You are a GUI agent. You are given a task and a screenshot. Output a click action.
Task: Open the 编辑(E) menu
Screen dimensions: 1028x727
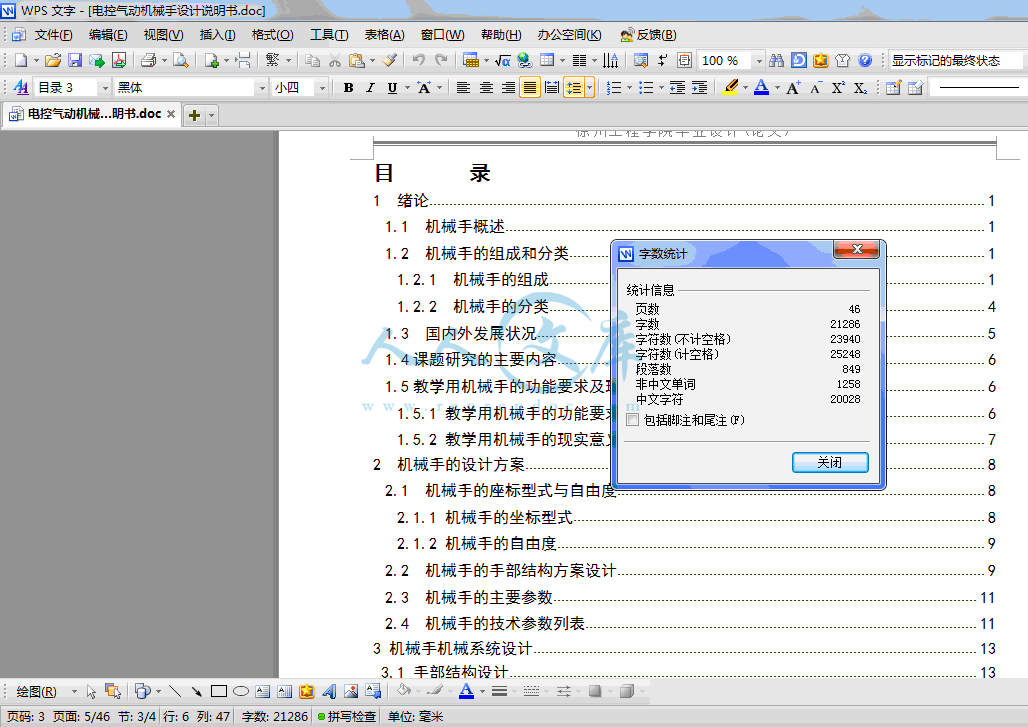[108, 35]
